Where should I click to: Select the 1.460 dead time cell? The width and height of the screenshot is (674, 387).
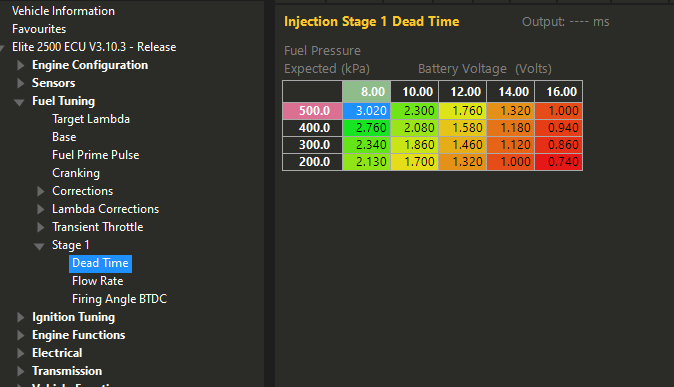tap(463, 145)
